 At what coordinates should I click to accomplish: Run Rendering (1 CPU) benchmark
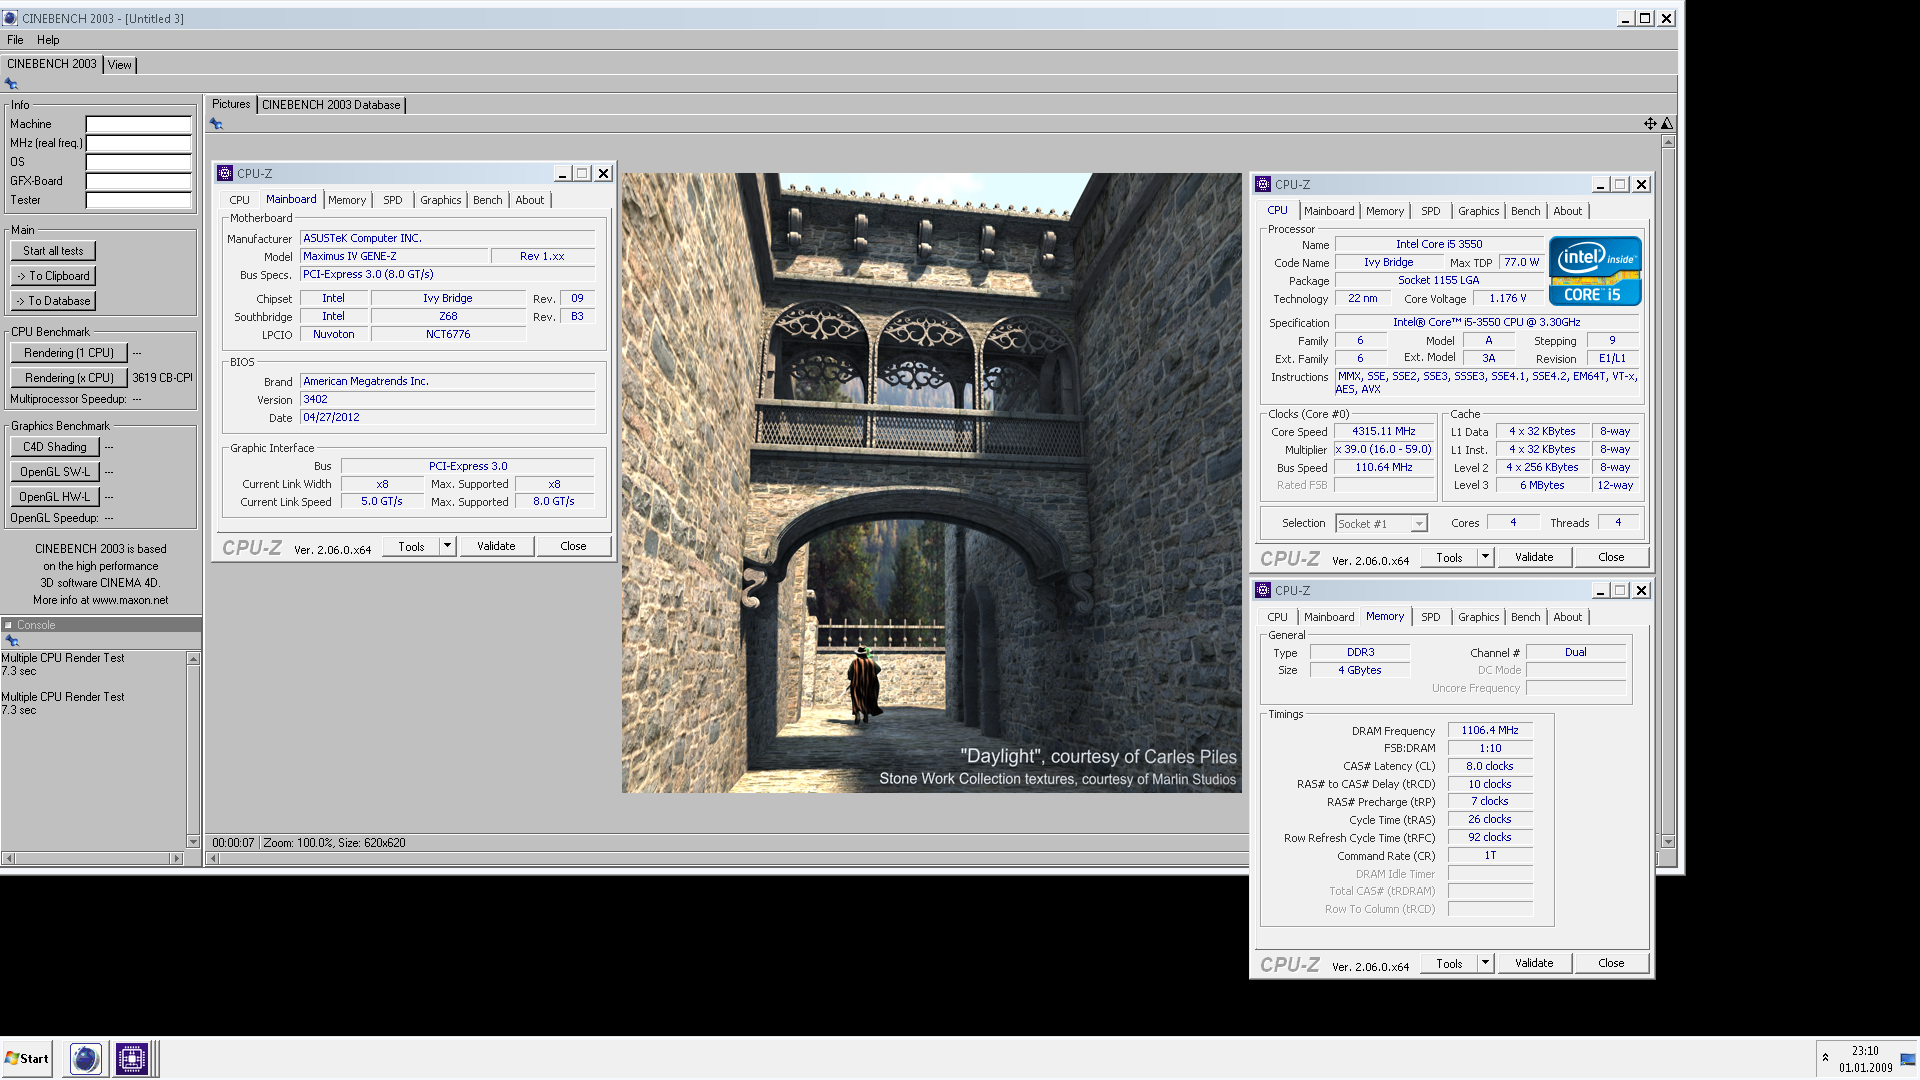tap(69, 353)
